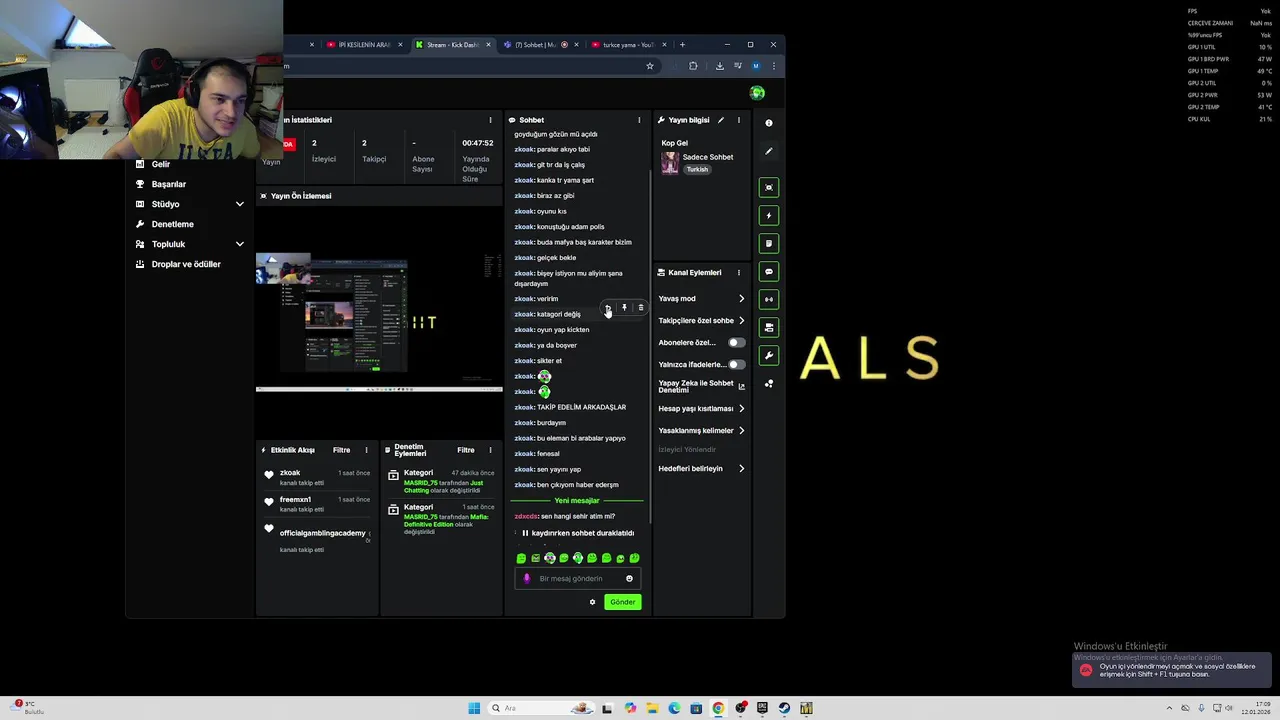Click the 'Sadece Sohbet' category name
The image size is (1280, 720).
[707, 157]
